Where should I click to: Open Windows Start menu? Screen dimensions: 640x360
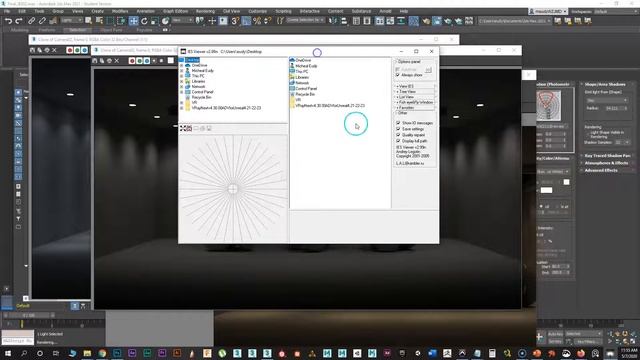tap(7, 353)
